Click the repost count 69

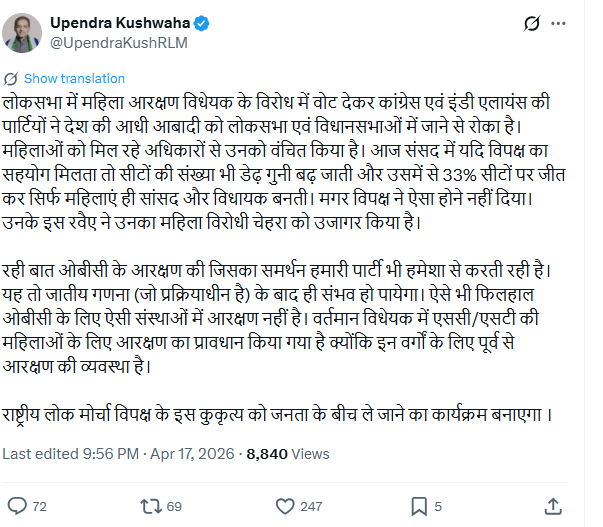coord(174,507)
